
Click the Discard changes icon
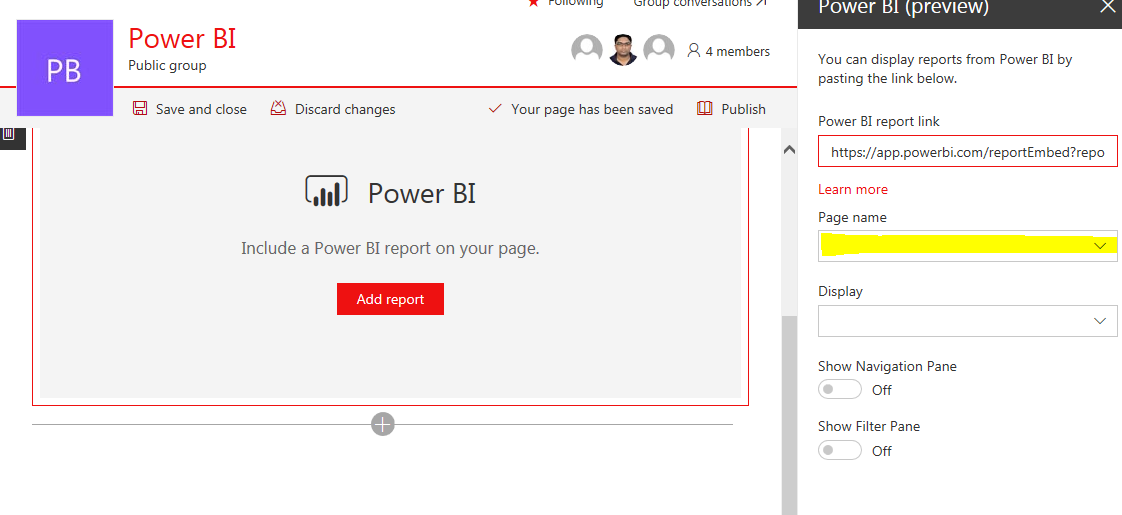[x=278, y=109]
